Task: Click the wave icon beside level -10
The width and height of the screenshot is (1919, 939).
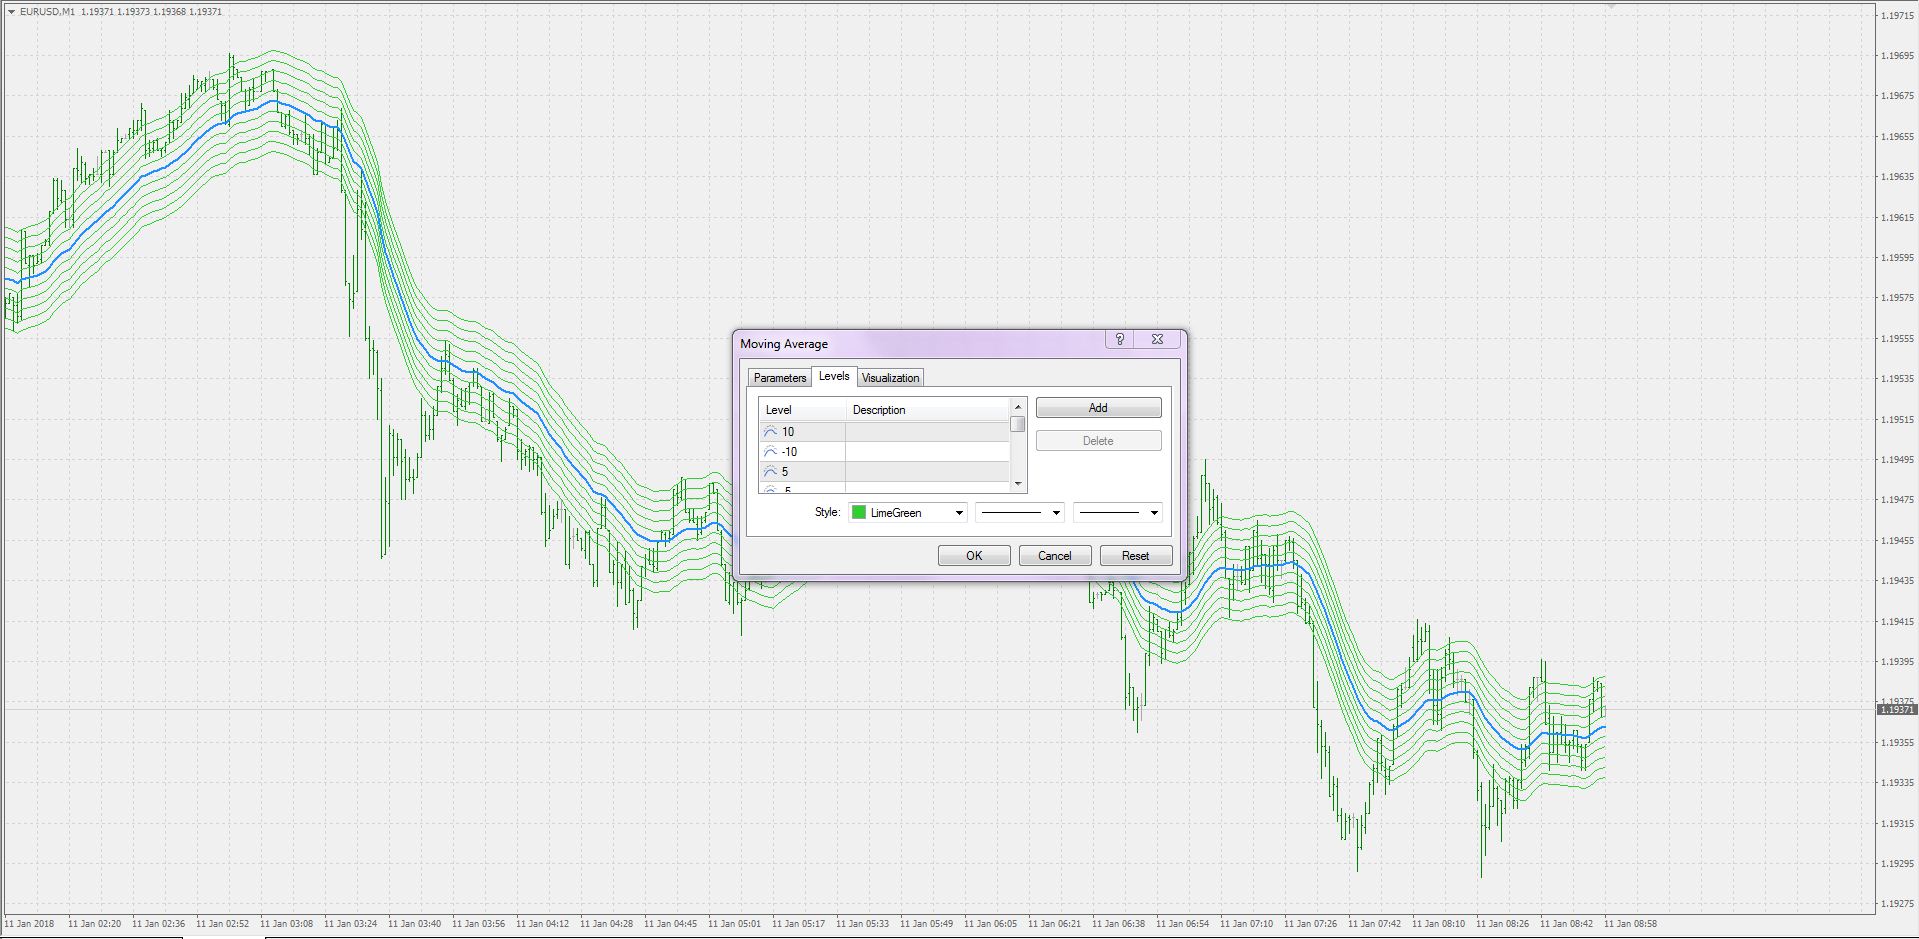Action: 770,451
